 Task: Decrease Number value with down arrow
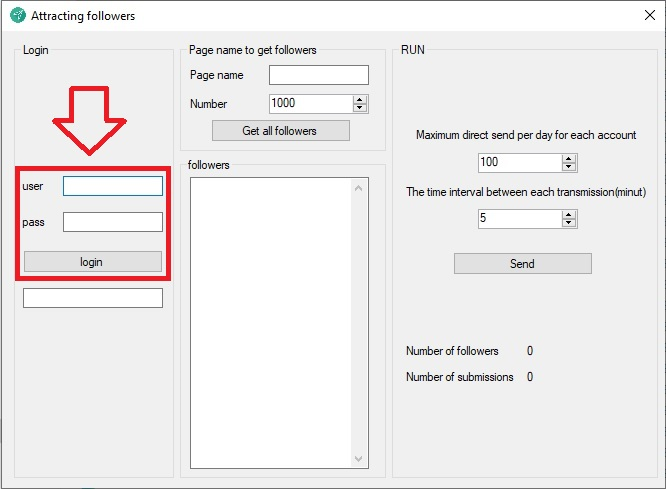(x=360, y=108)
